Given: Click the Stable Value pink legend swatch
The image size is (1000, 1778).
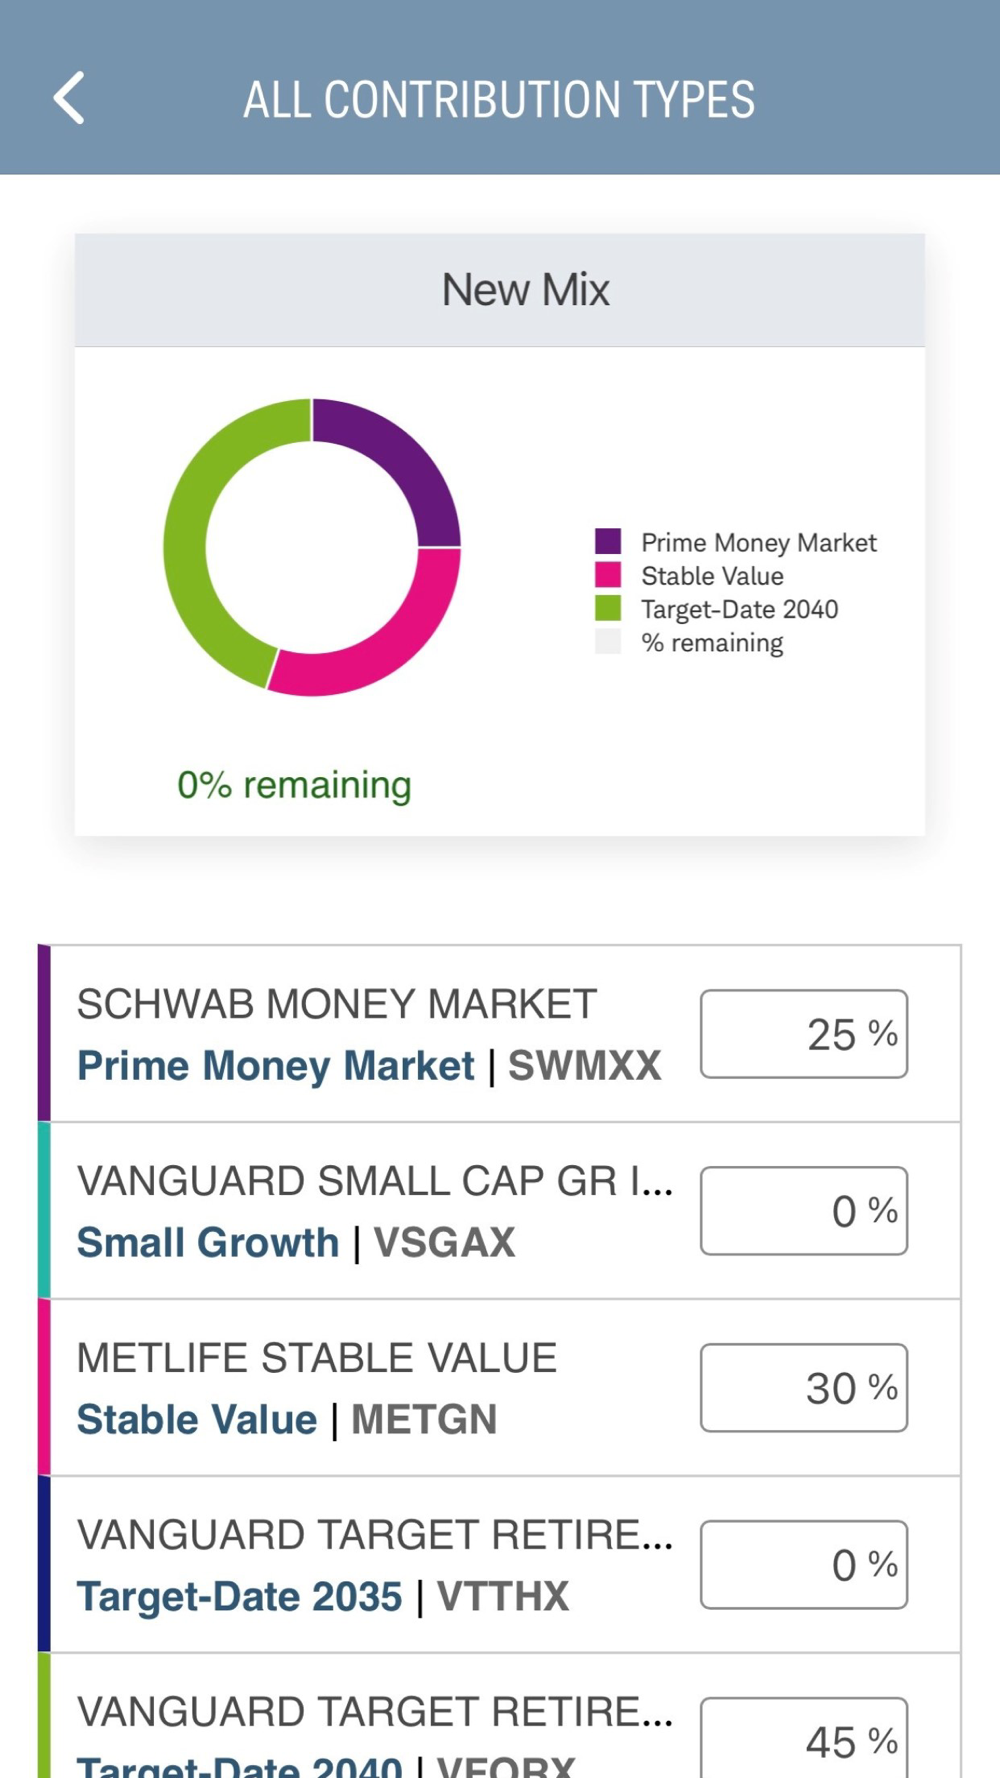Looking at the screenshot, I should (608, 575).
